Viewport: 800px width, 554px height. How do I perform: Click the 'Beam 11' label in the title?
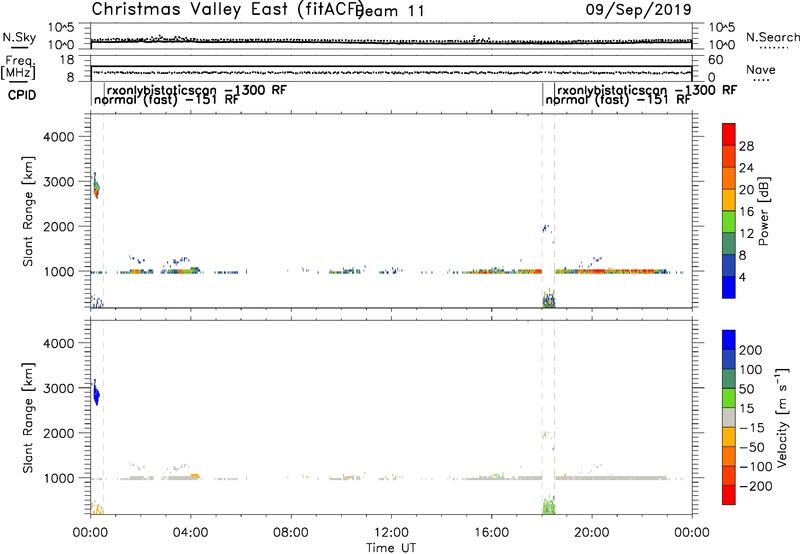390,11
